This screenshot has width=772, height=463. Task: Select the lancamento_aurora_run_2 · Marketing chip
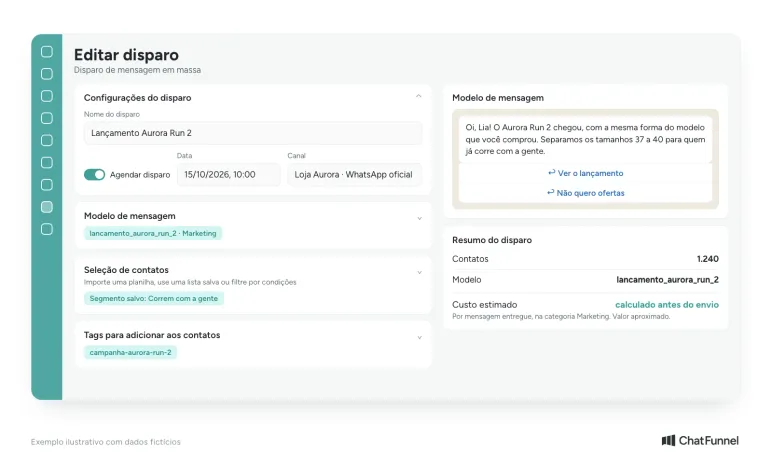[153, 233]
